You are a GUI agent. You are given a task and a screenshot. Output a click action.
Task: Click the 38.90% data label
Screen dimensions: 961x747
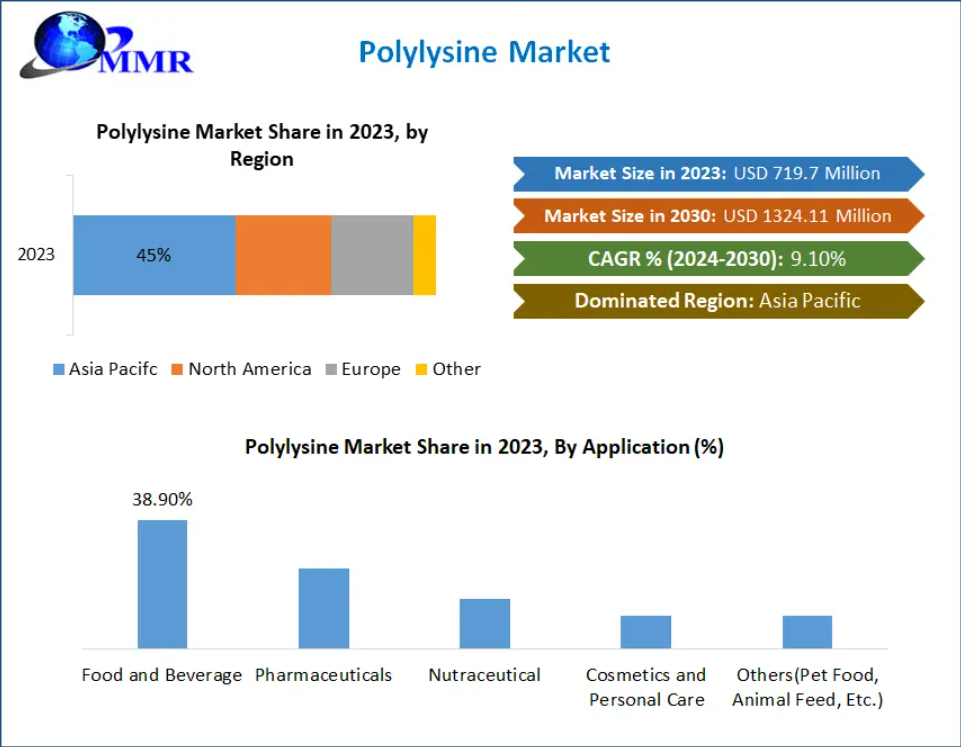pyautogui.click(x=162, y=500)
